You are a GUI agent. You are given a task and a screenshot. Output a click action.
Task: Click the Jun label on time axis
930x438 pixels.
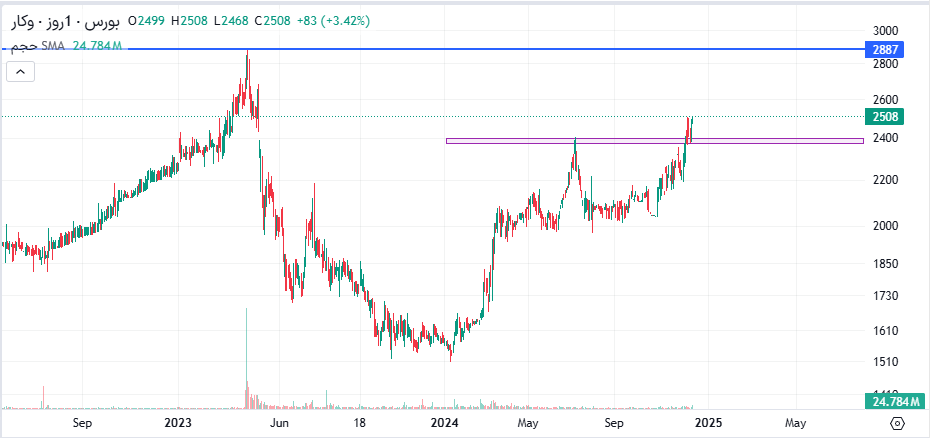point(279,423)
